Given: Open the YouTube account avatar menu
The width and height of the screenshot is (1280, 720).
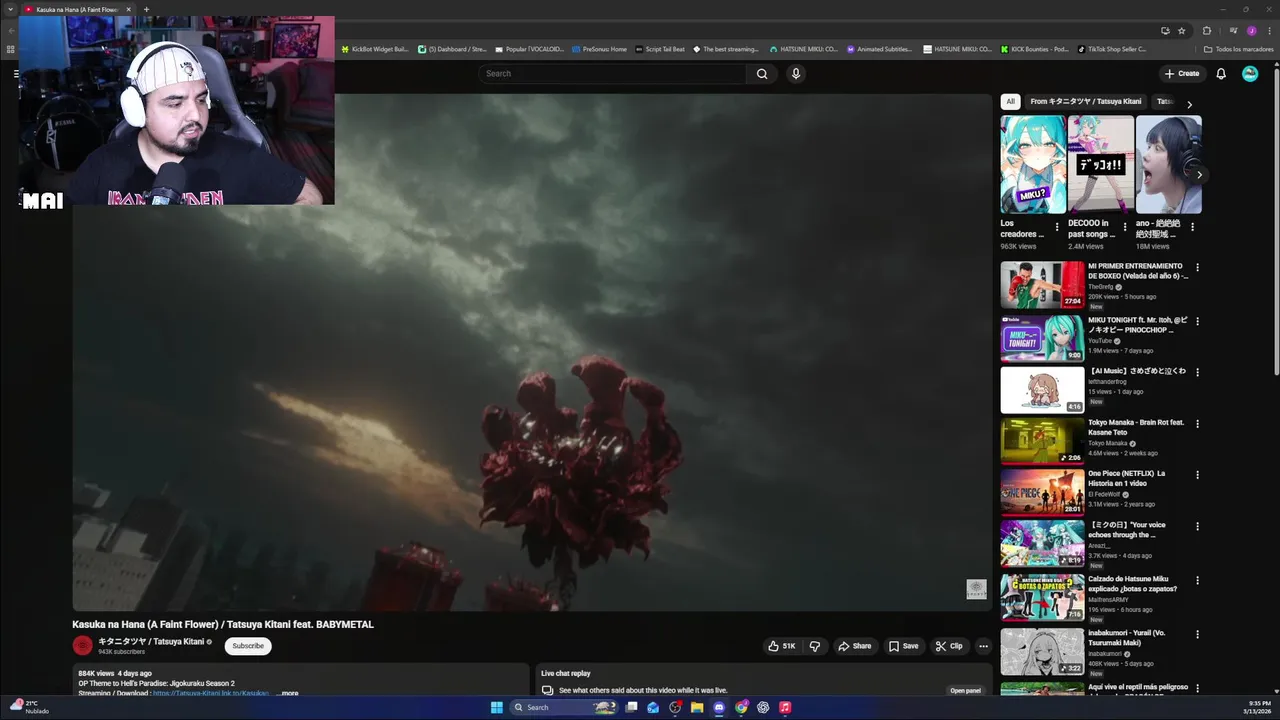Looking at the screenshot, I should tap(1250, 73).
